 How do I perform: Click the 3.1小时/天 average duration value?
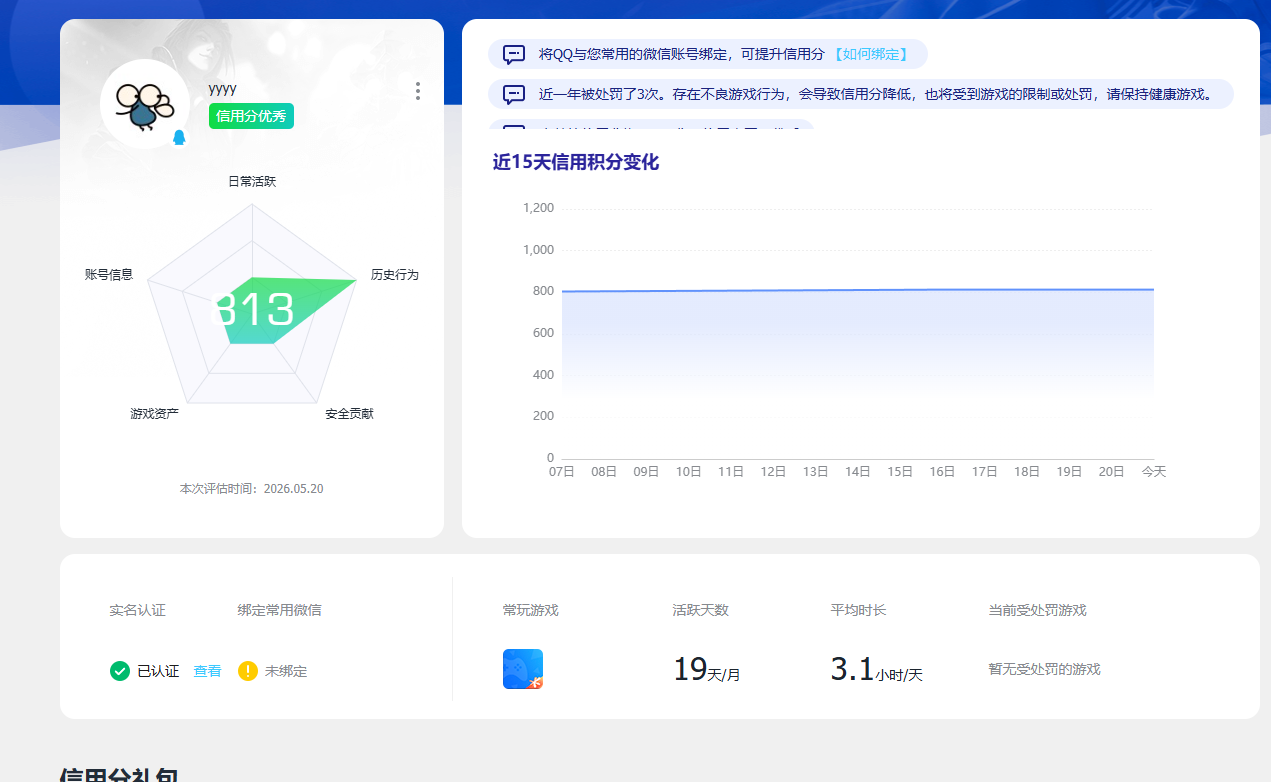point(877,669)
